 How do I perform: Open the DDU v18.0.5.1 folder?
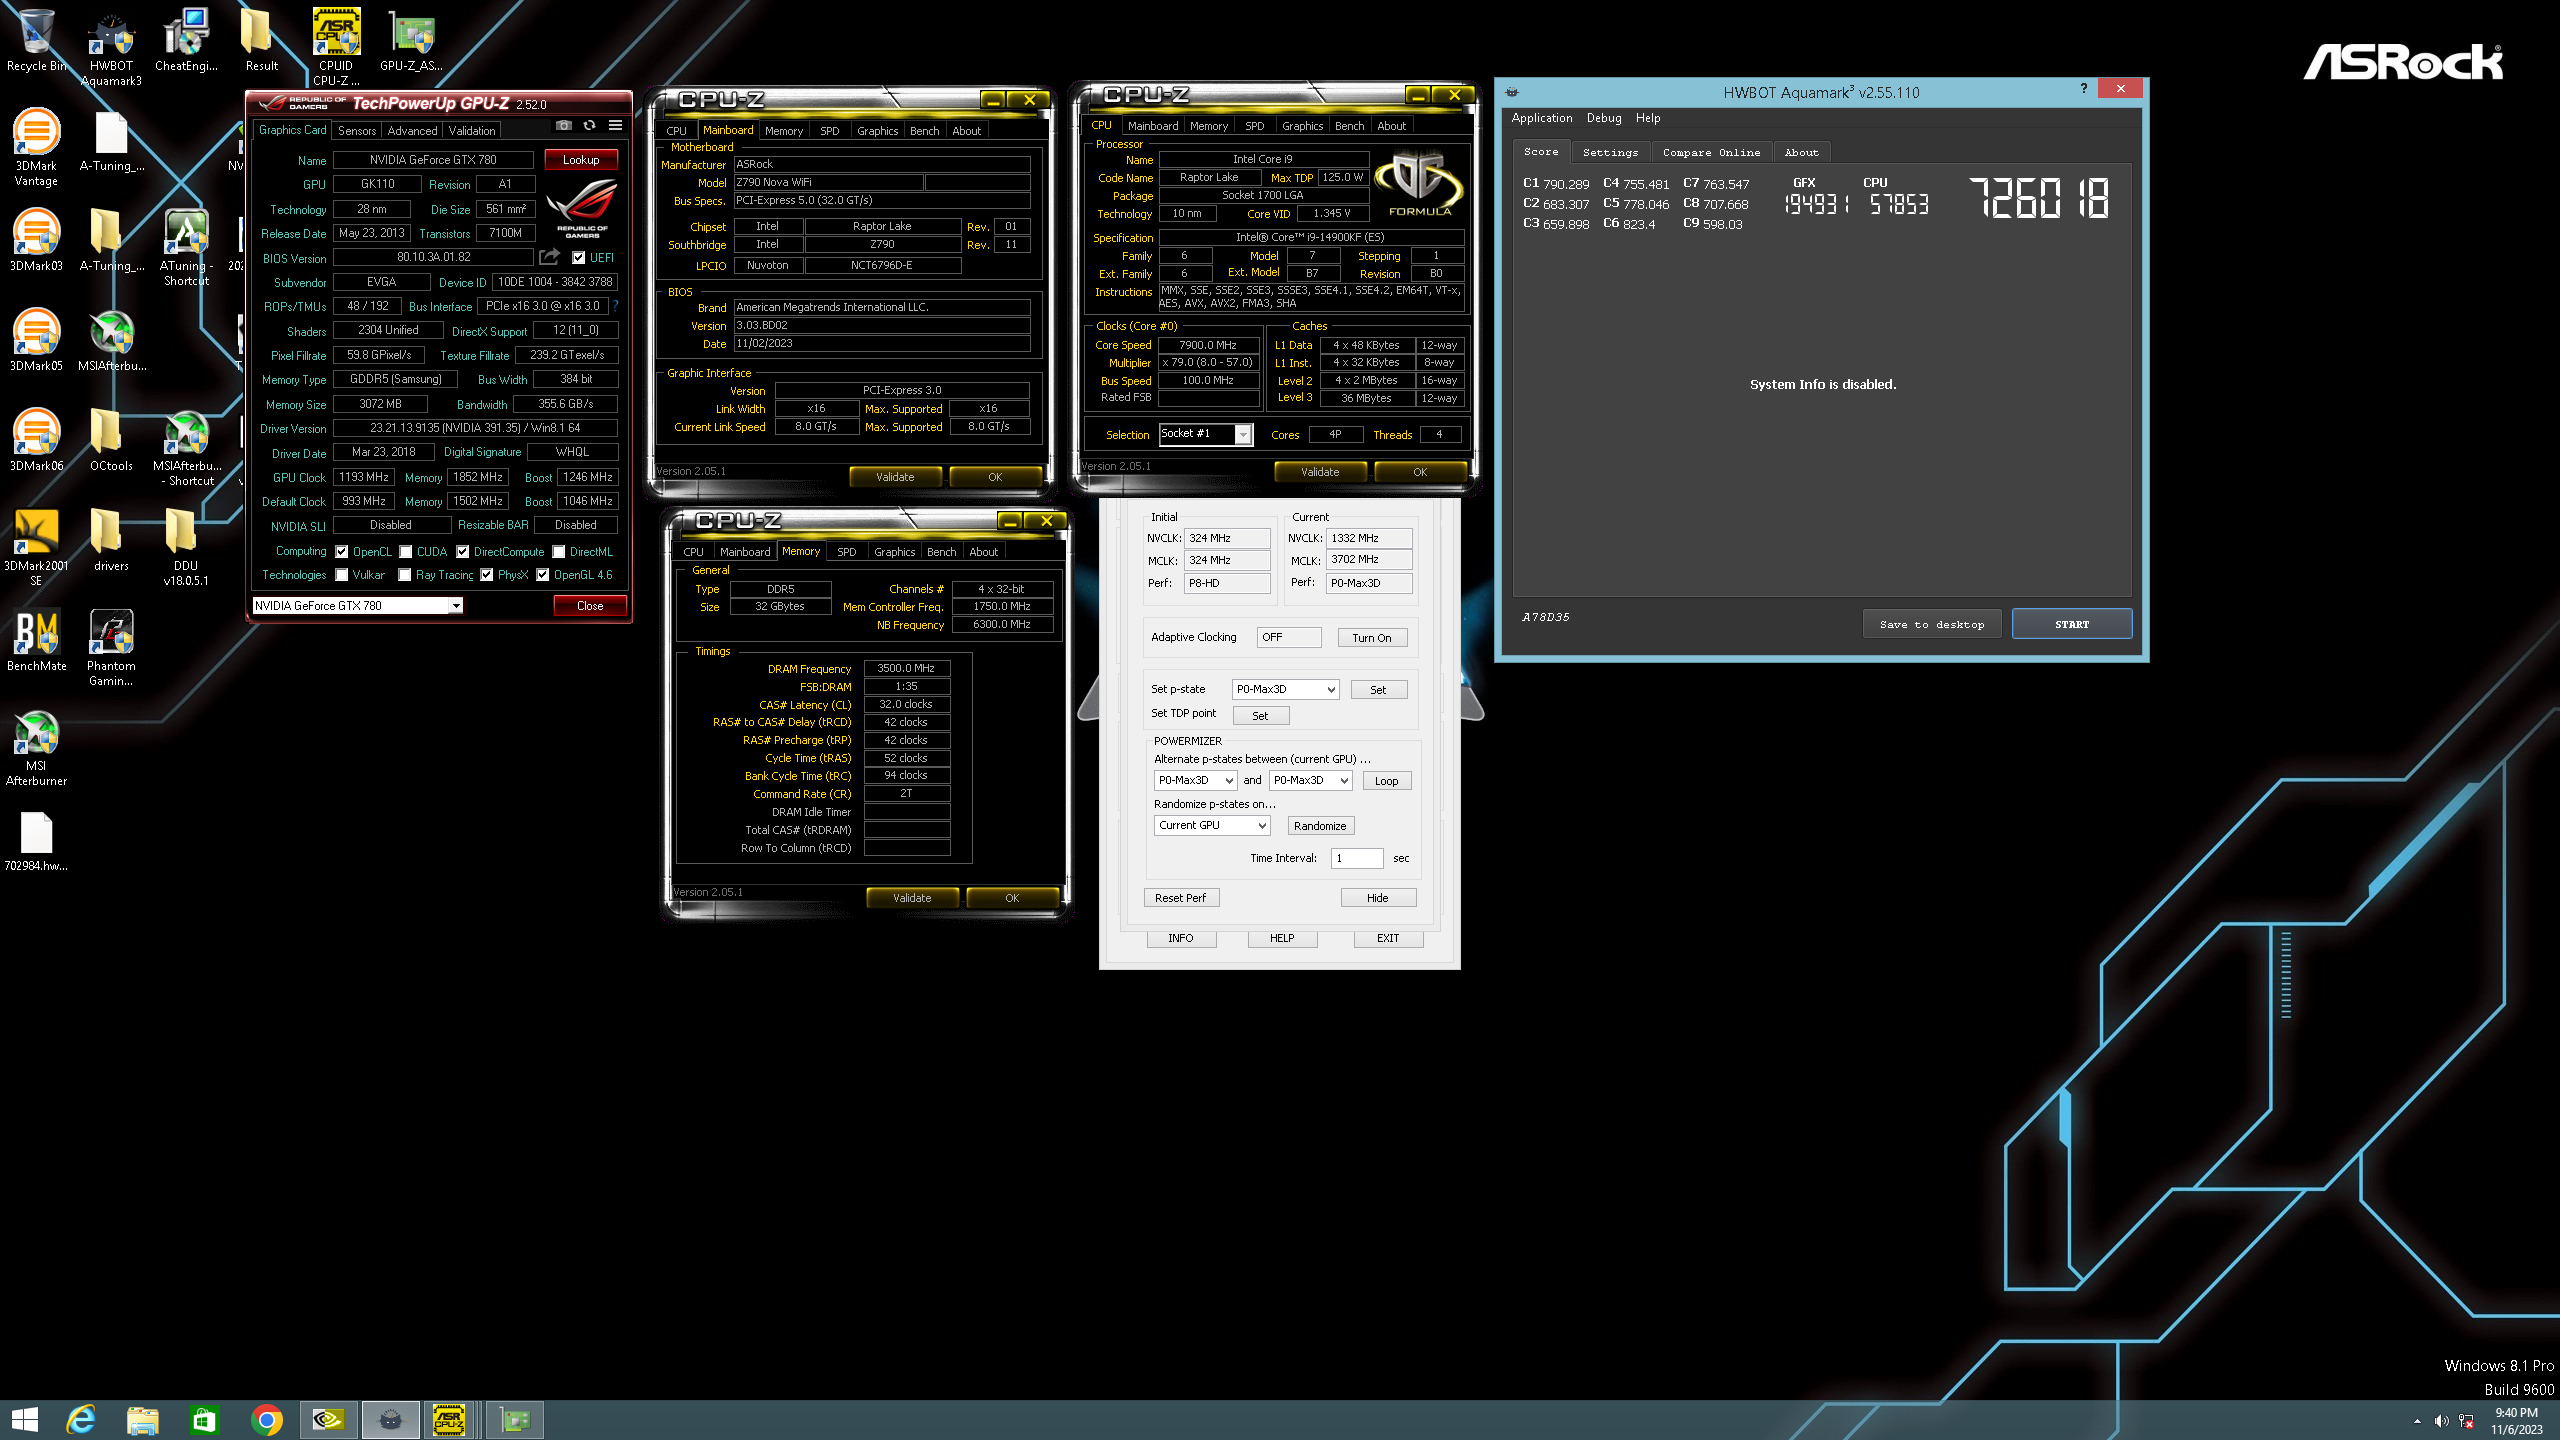pos(186,547)
